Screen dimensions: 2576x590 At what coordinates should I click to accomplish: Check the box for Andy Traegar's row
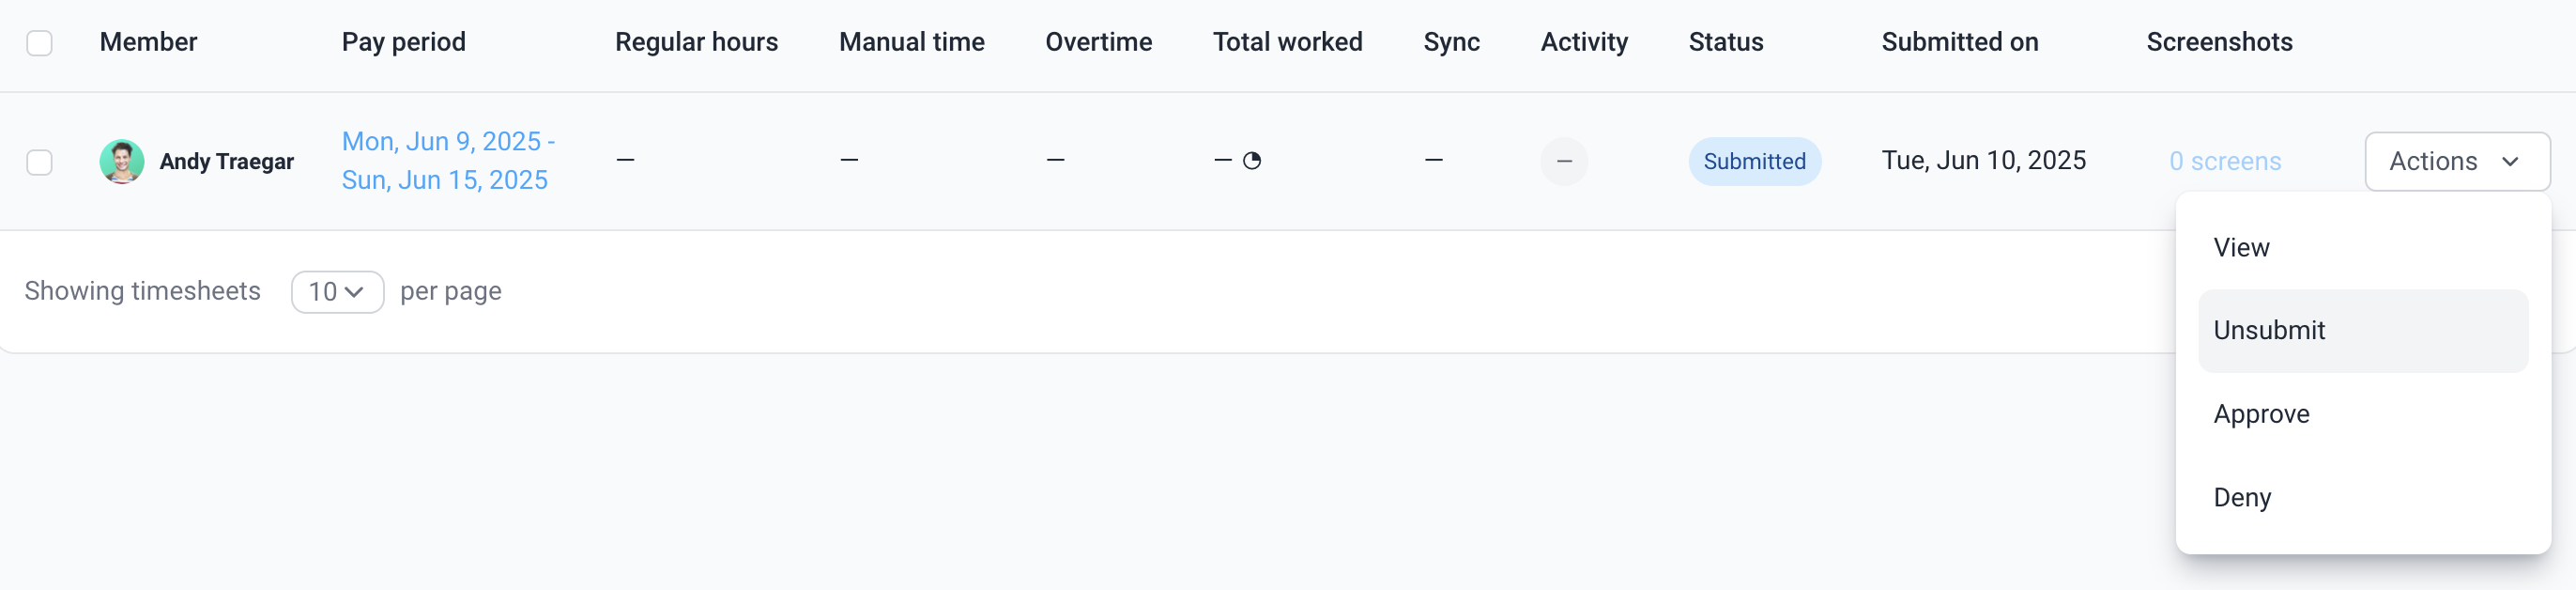pos(39,162)
